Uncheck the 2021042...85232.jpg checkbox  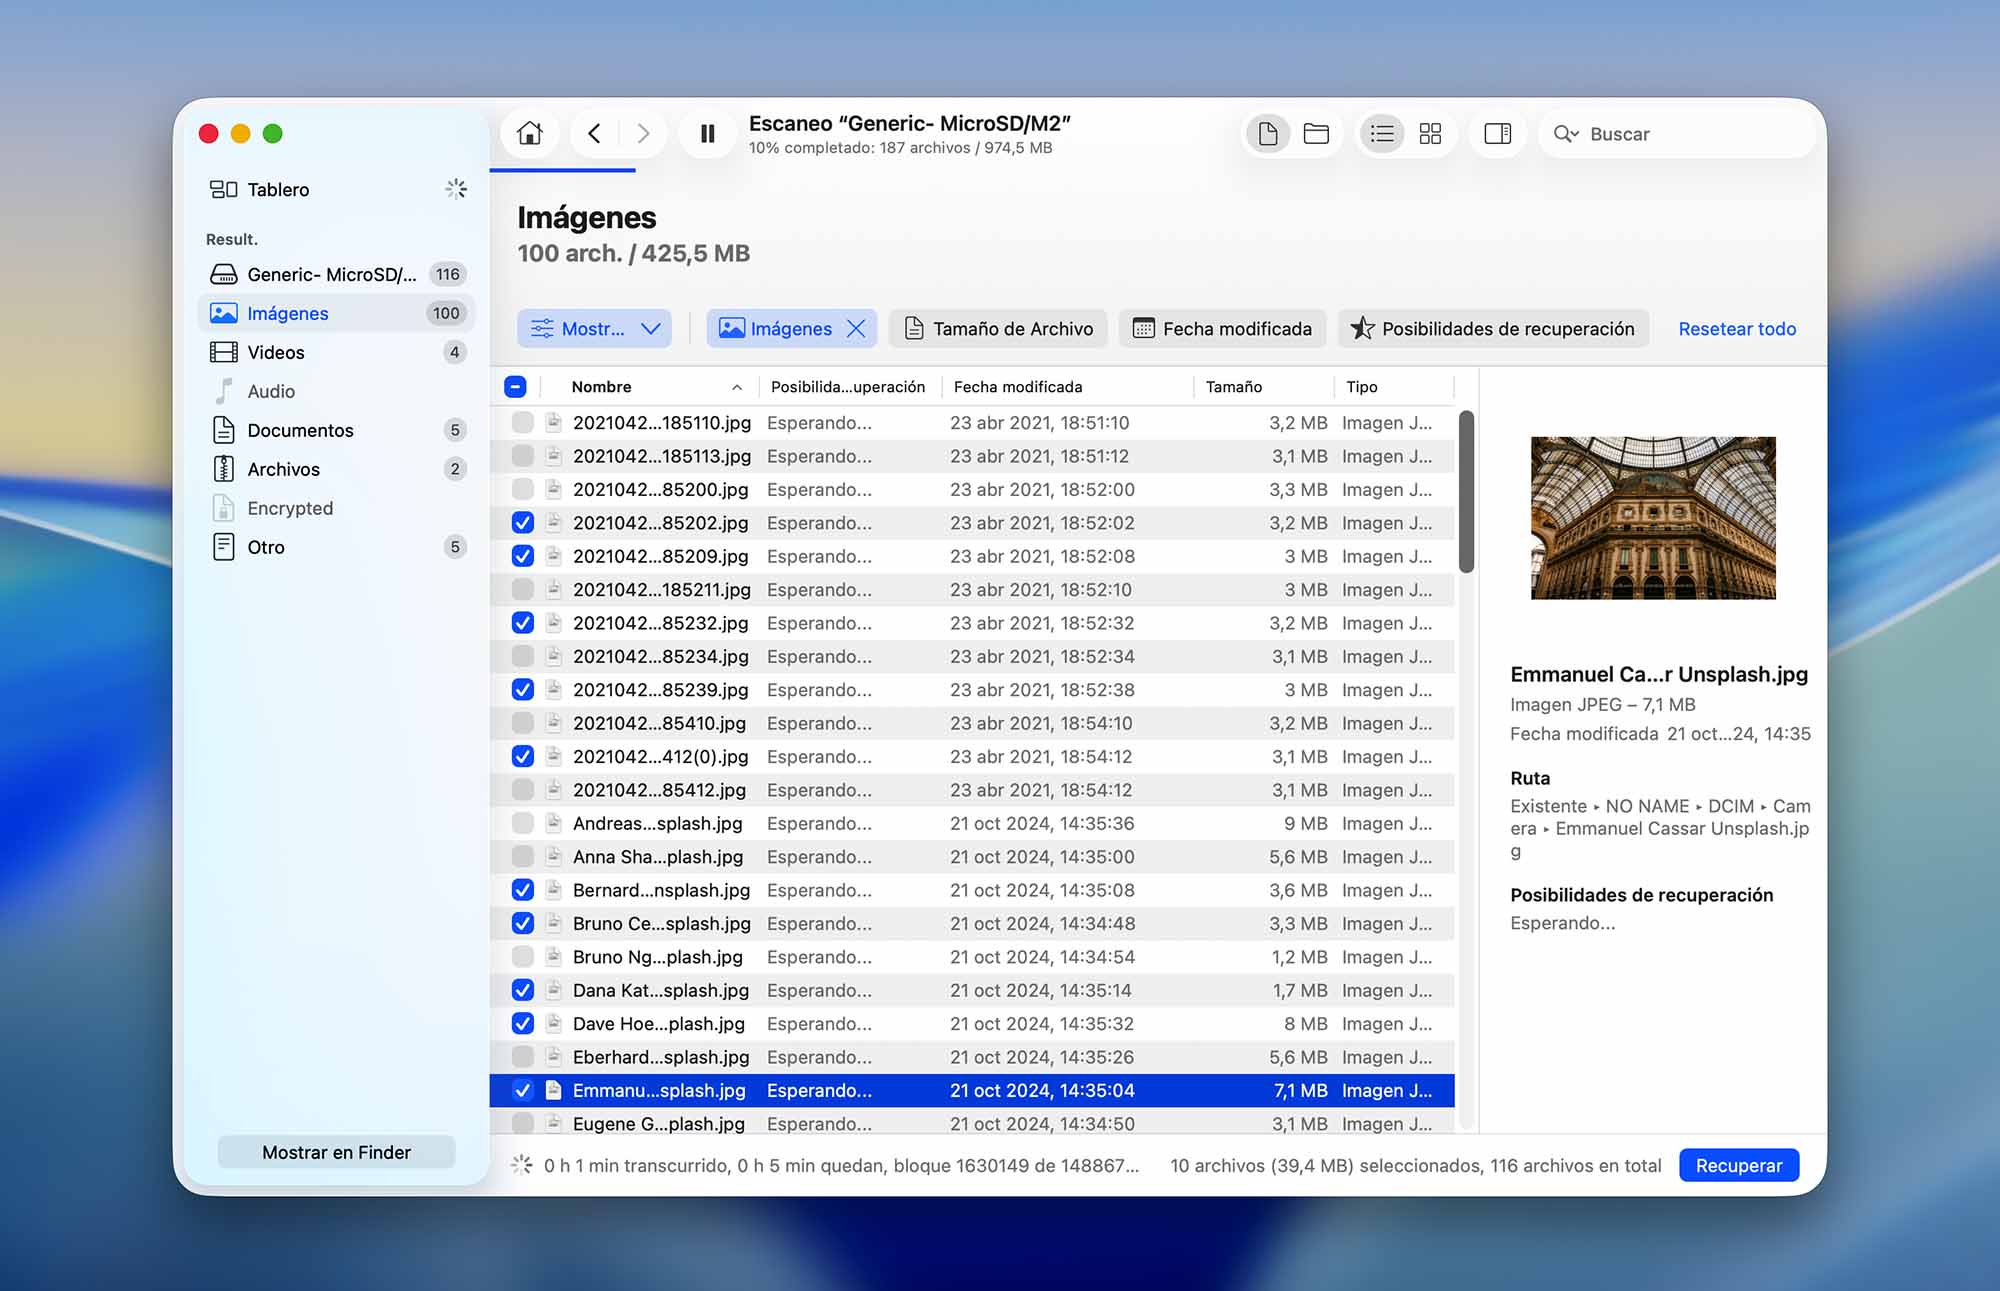pyautogui.click(x=522, y=623)
